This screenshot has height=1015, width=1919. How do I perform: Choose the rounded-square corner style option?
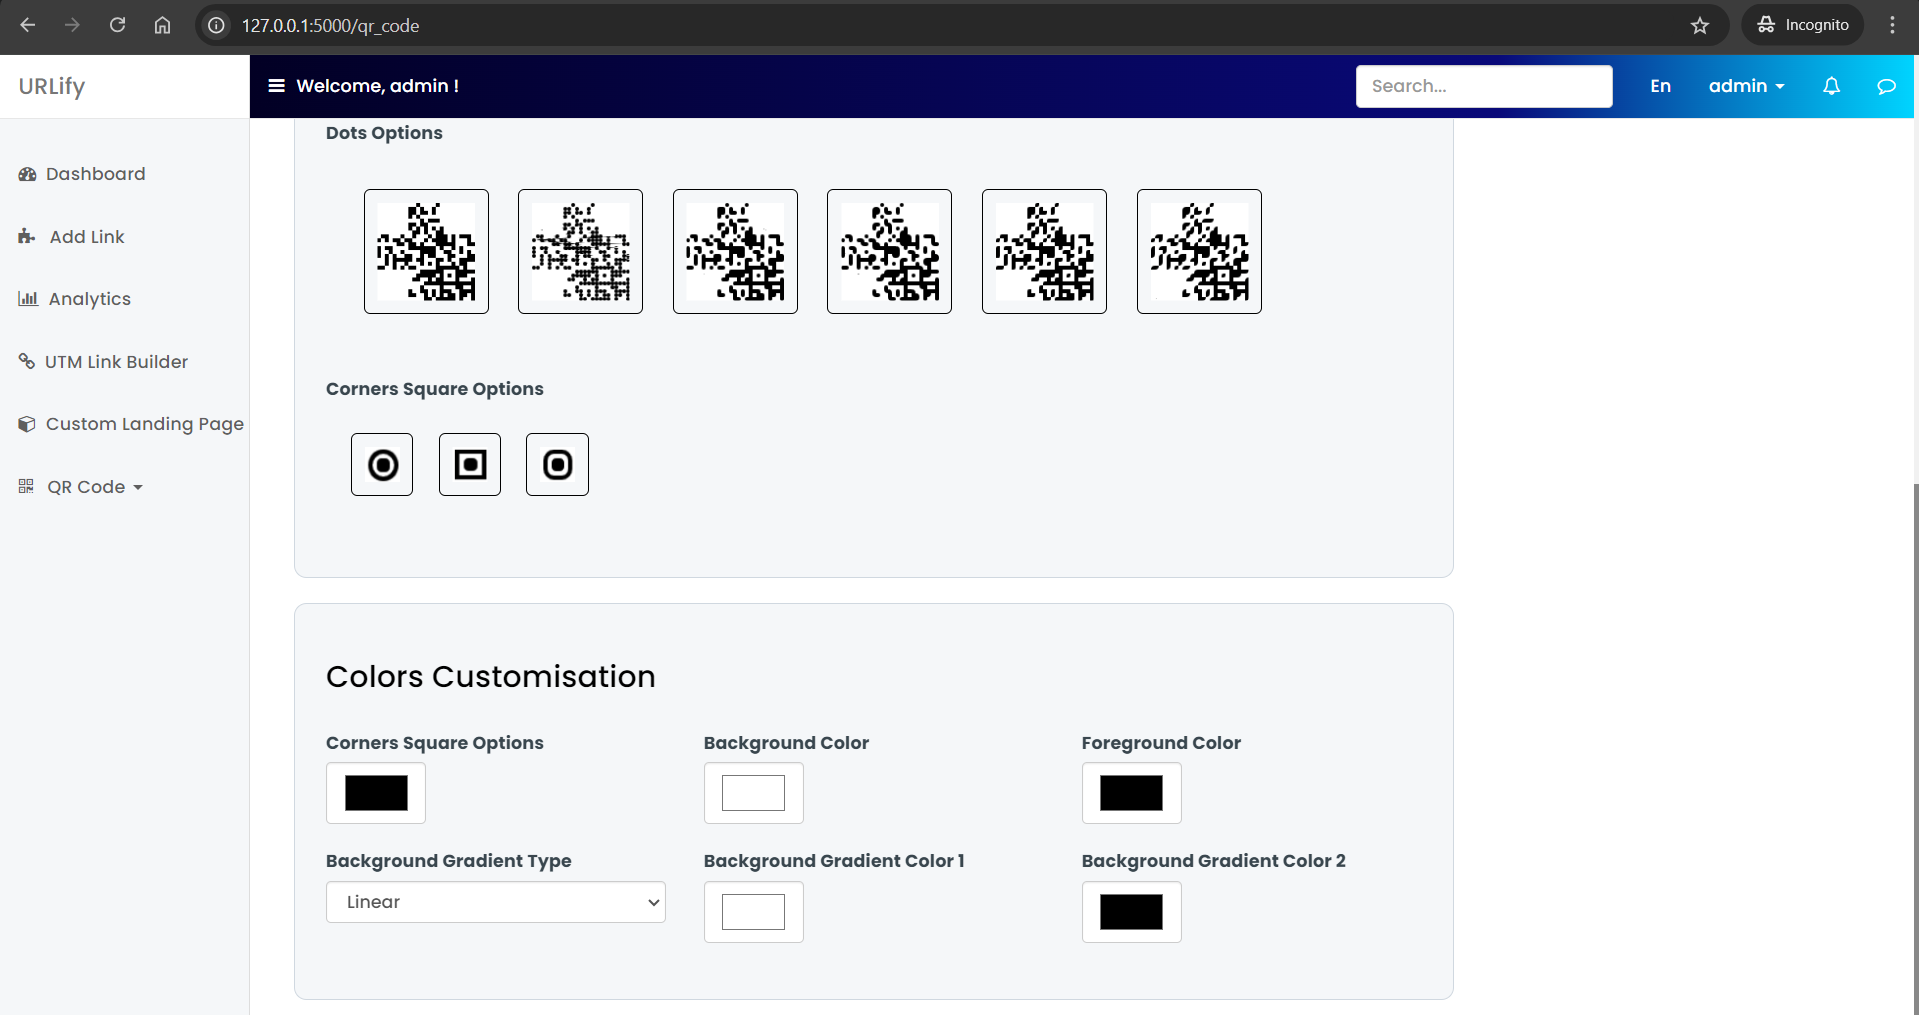click(x=557, y=464)
